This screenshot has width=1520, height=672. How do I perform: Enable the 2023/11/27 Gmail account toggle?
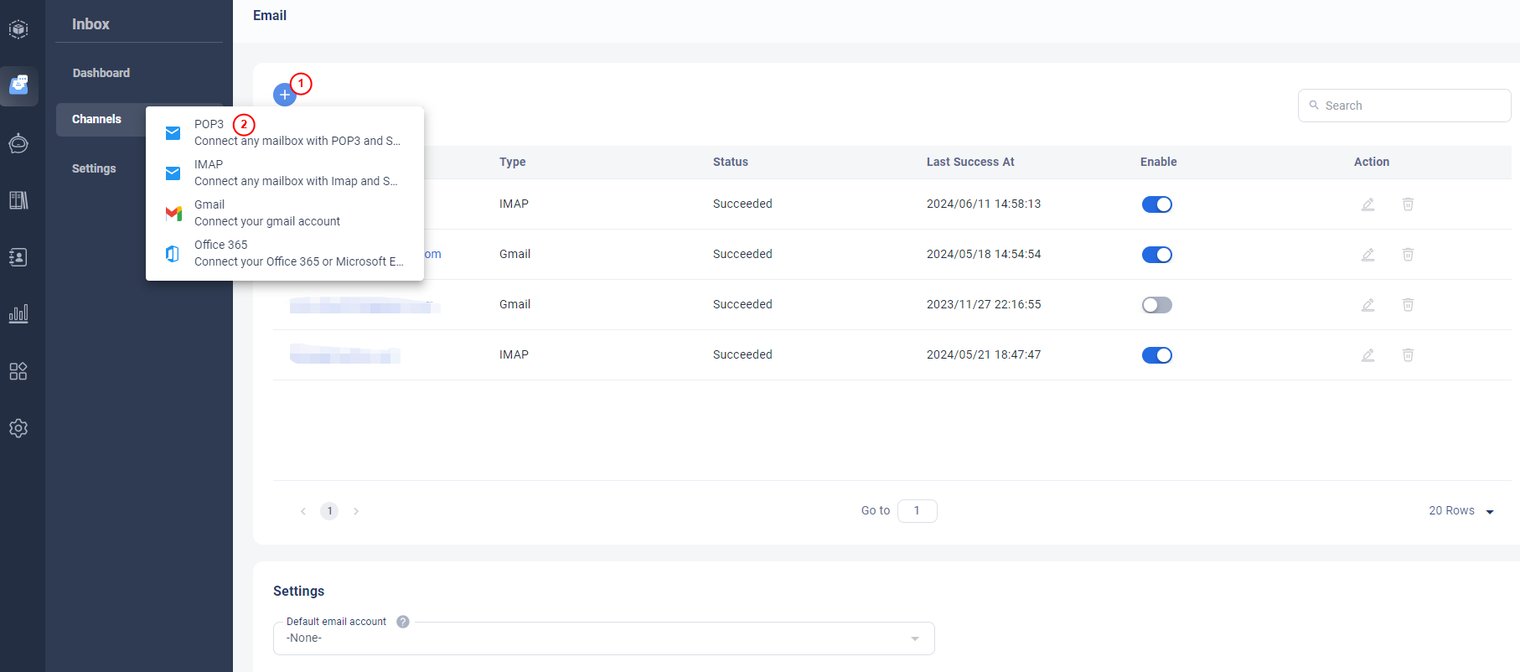click(1156, 305)
